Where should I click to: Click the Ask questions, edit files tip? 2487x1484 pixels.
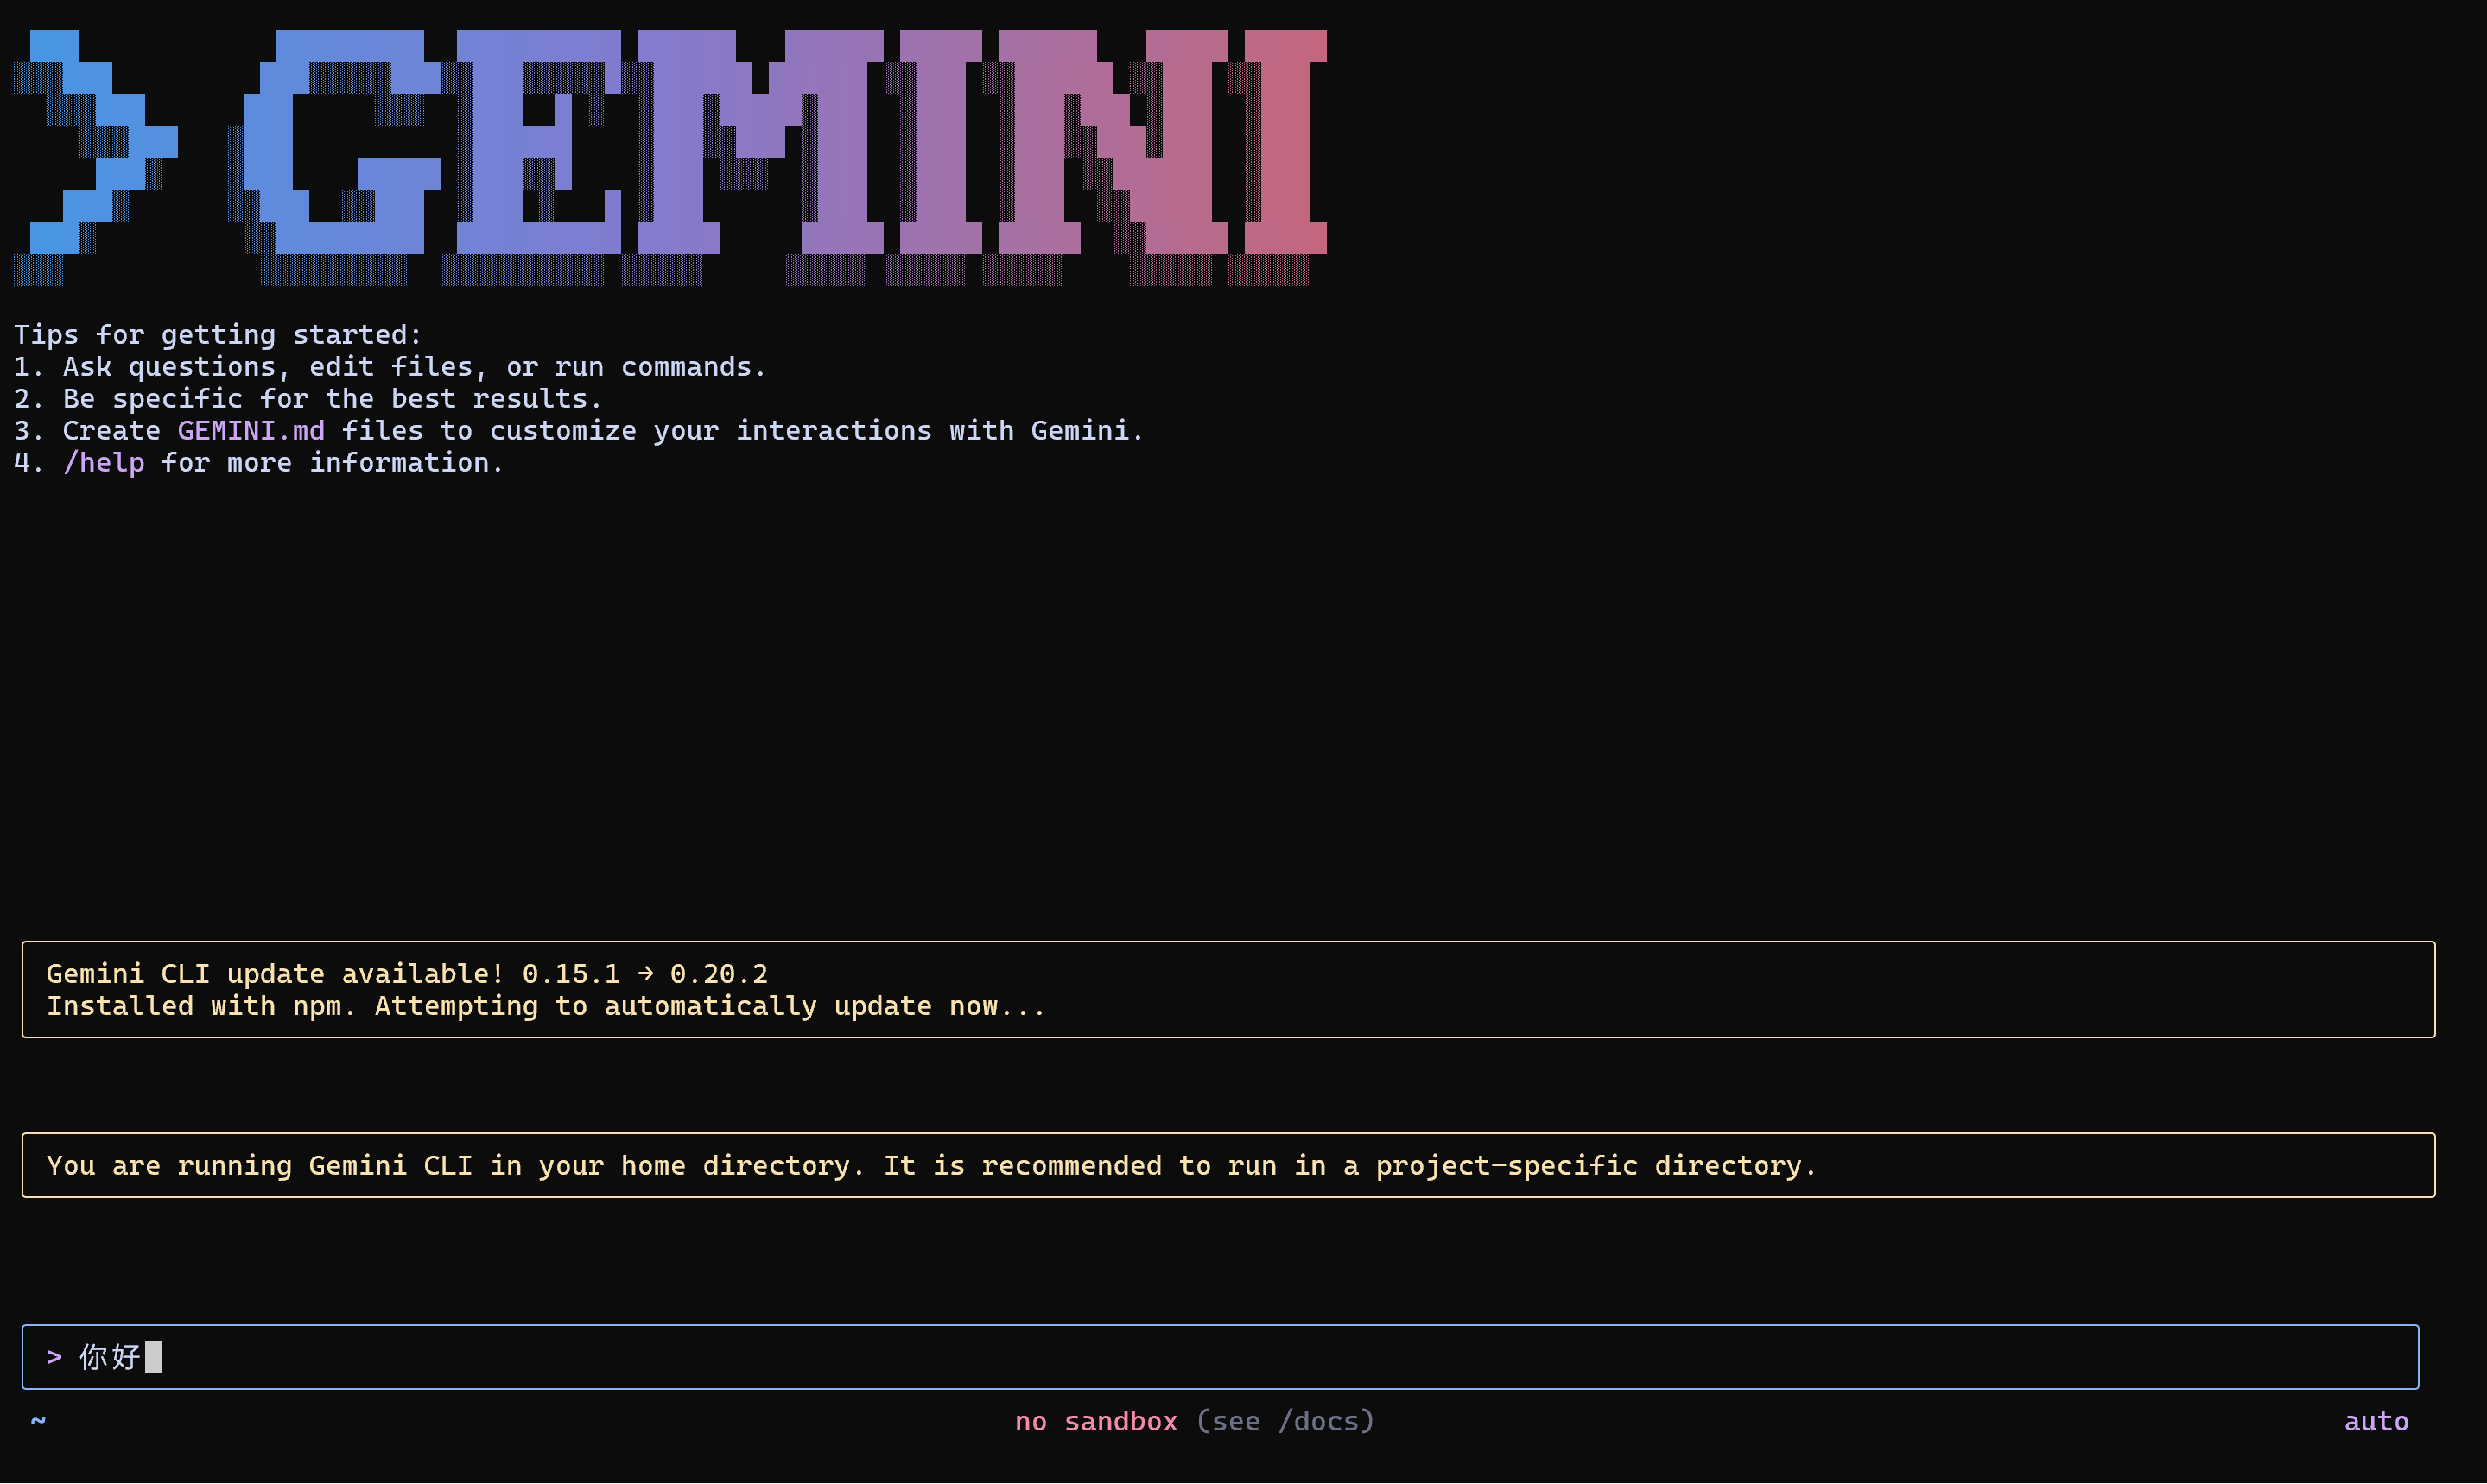tap(413, 367)
